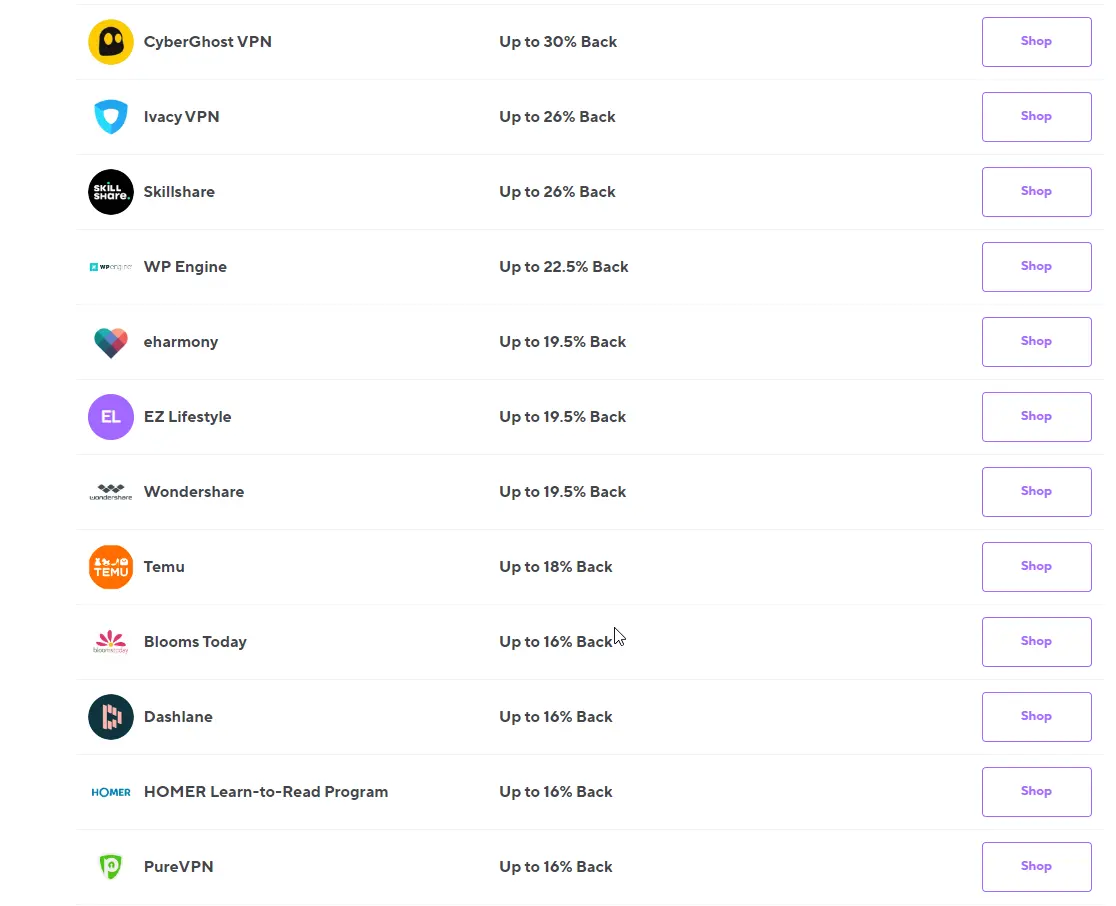Click the WP Engine small logo
Screen dimensions: 1116x906
(x=110, y=267)
